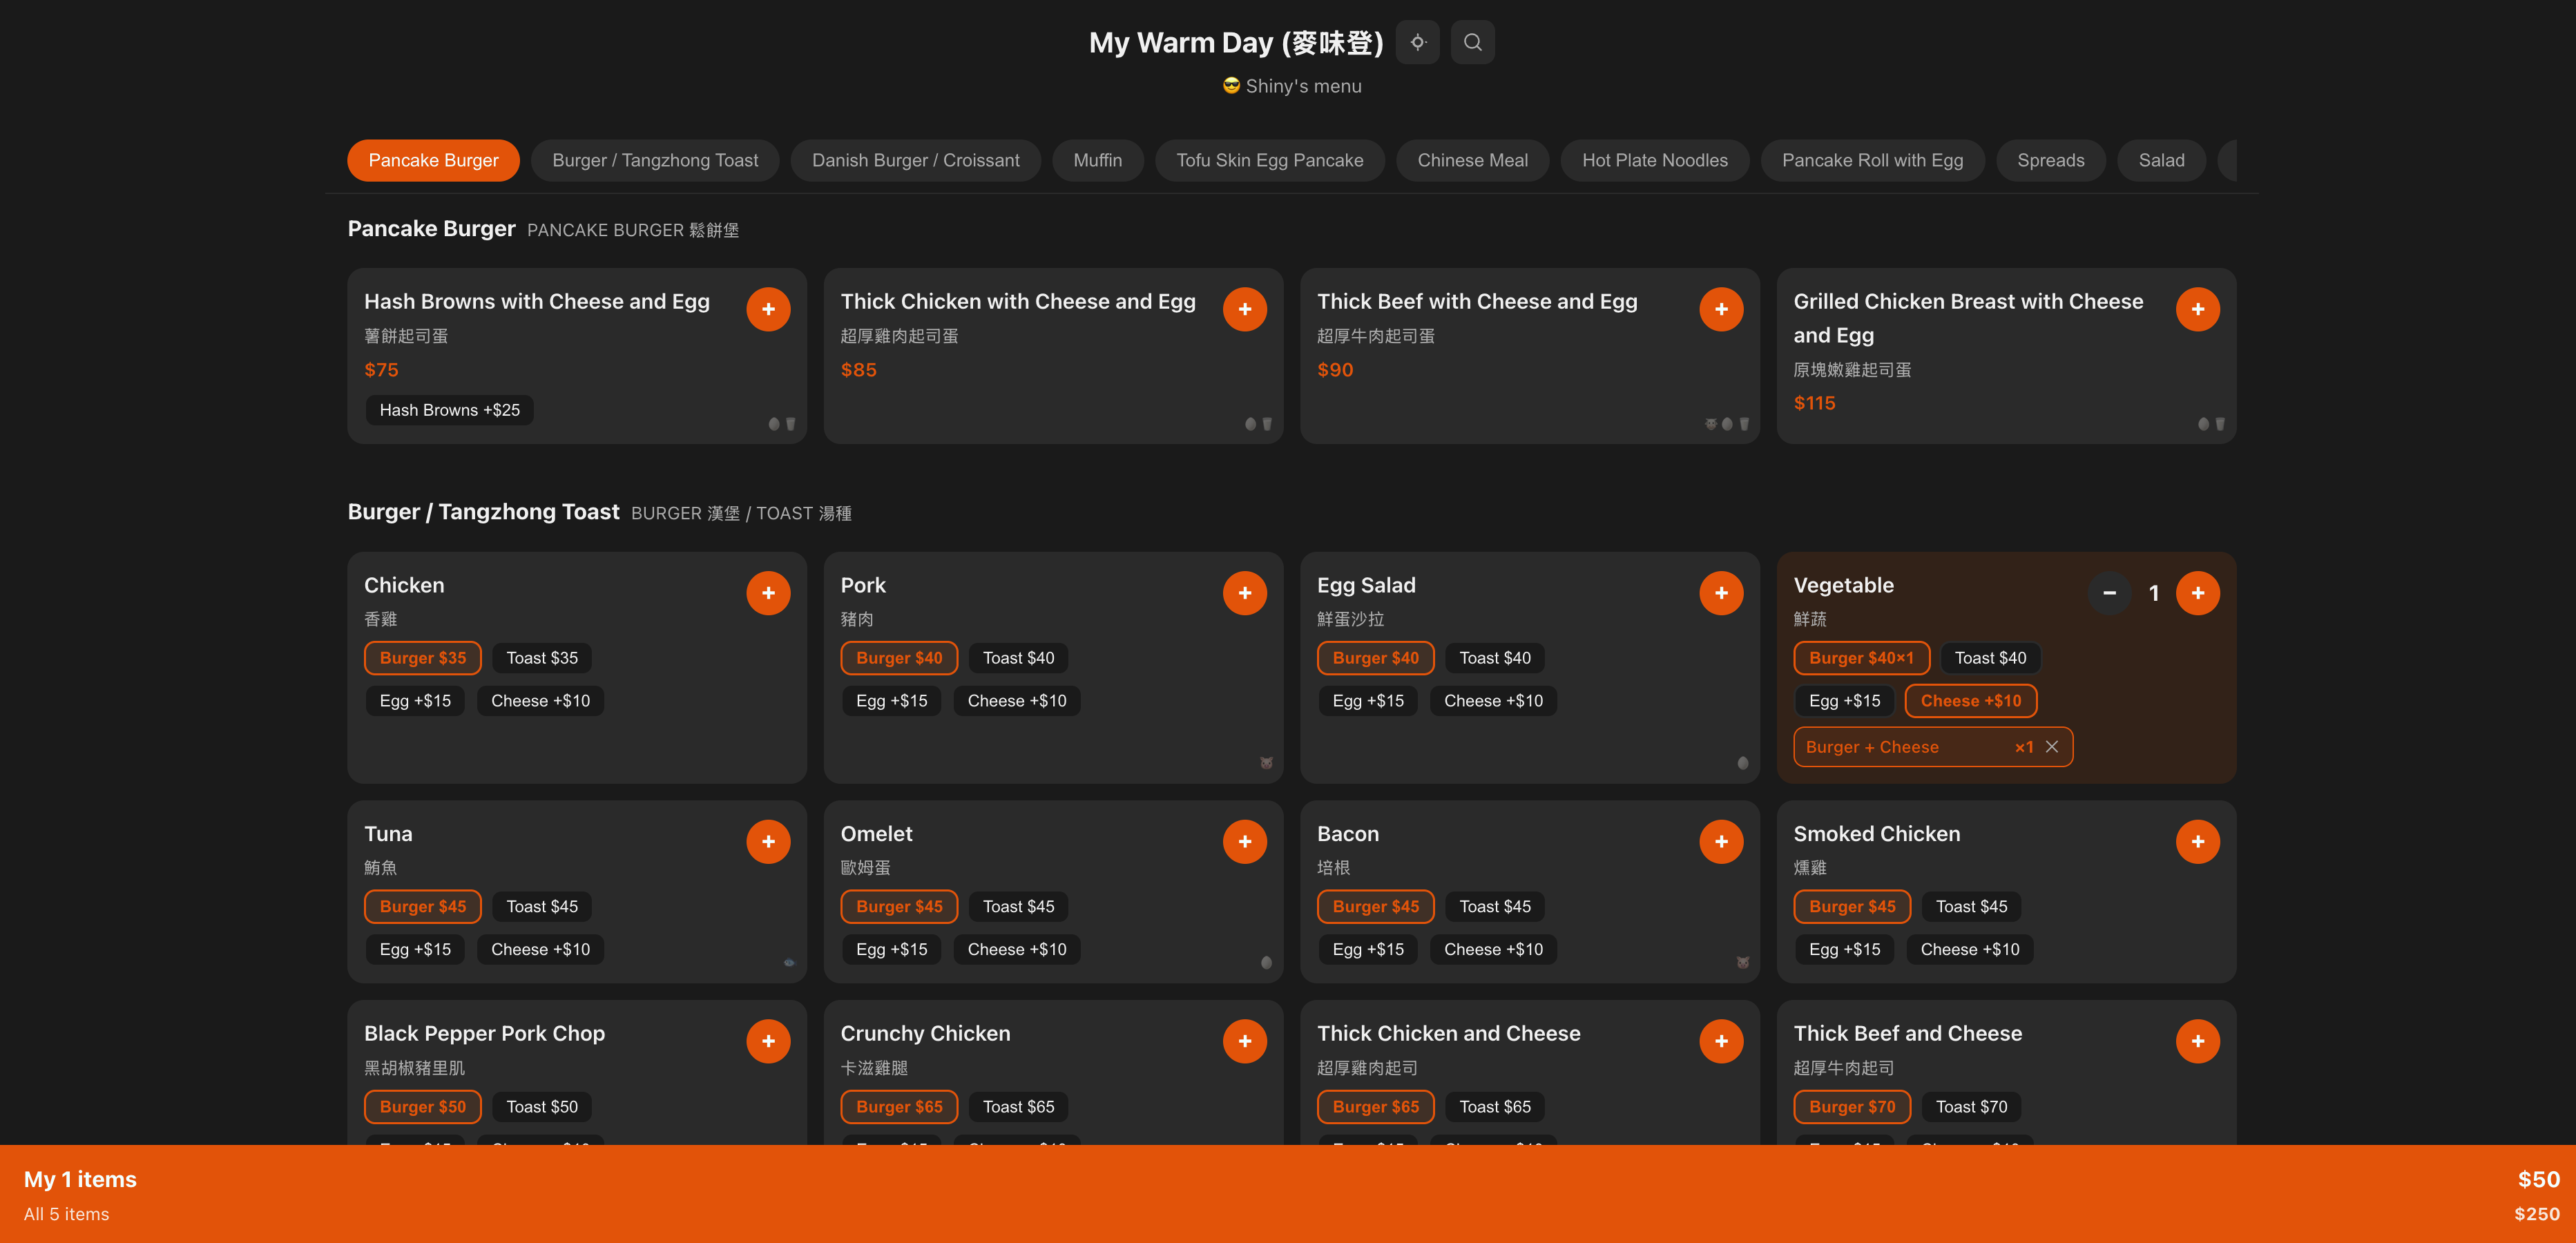Add Thick Beef with Cheese and Egg
Screen dimensions: 2576x1243
1720,309
